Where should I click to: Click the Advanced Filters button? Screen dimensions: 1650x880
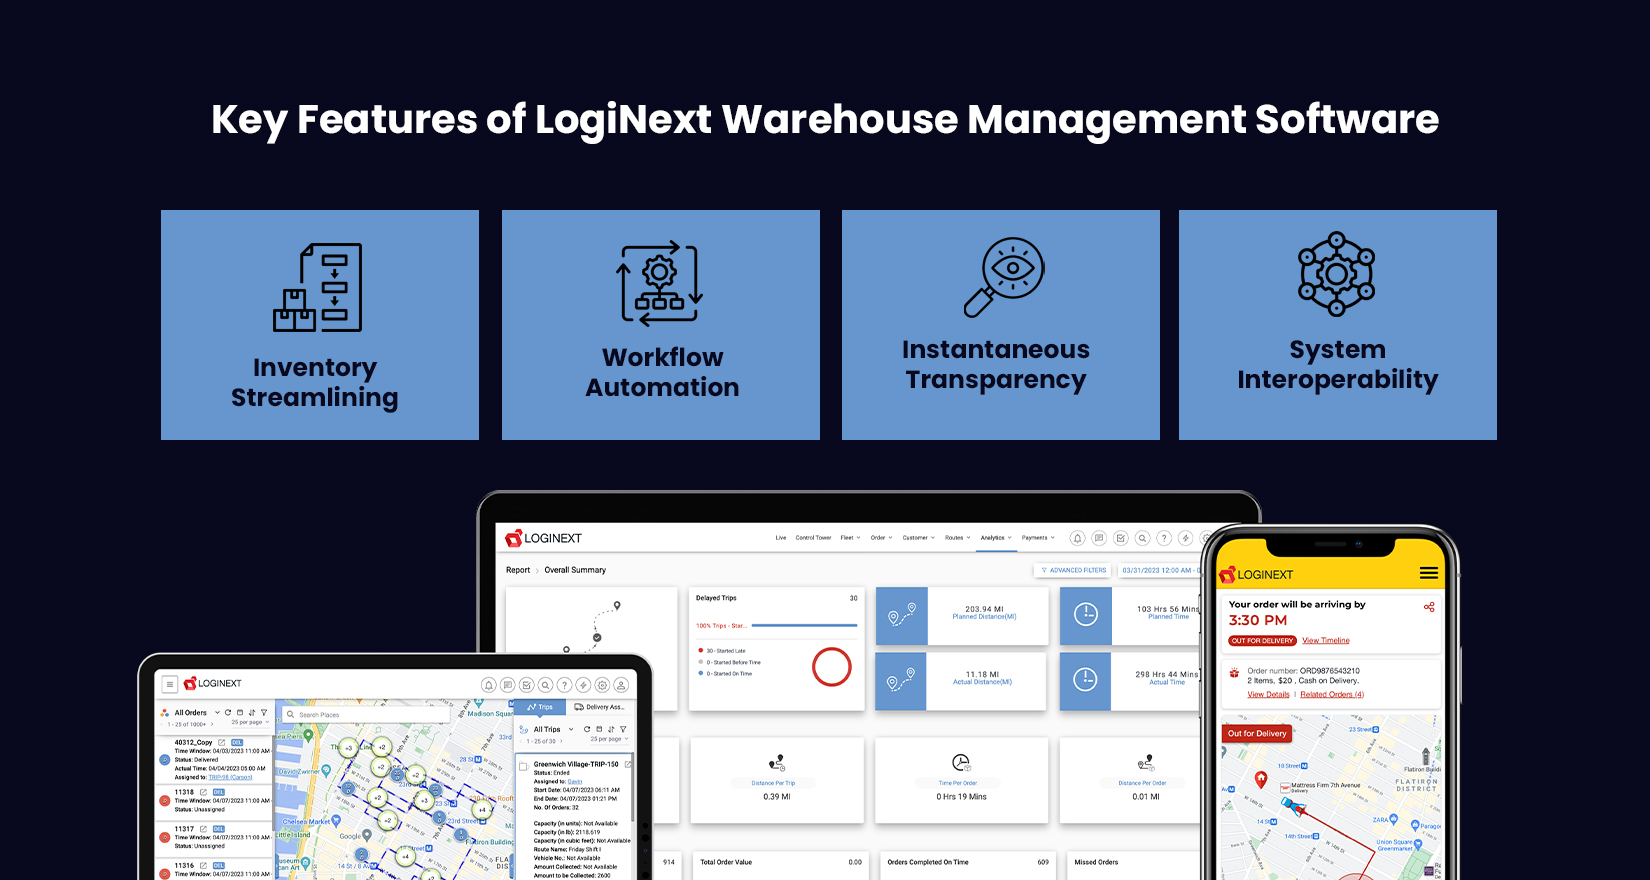pos(1074,570)
